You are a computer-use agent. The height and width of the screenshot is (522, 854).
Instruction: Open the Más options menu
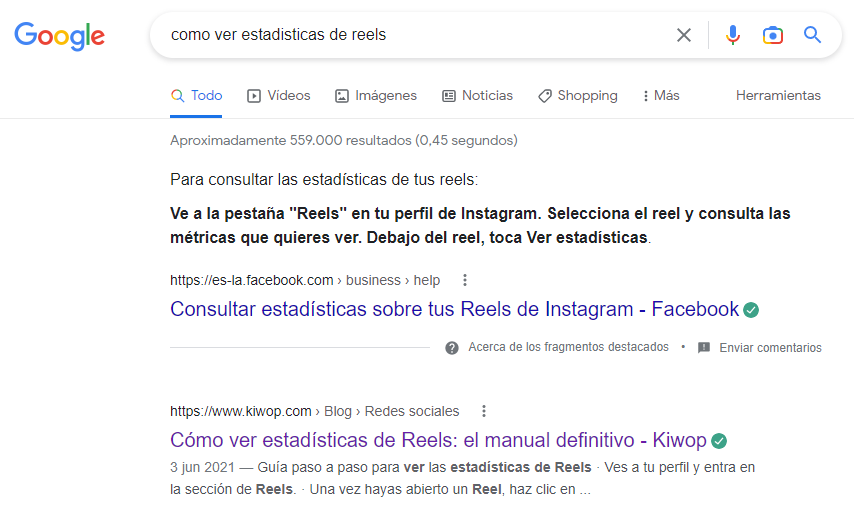point(661,96)
